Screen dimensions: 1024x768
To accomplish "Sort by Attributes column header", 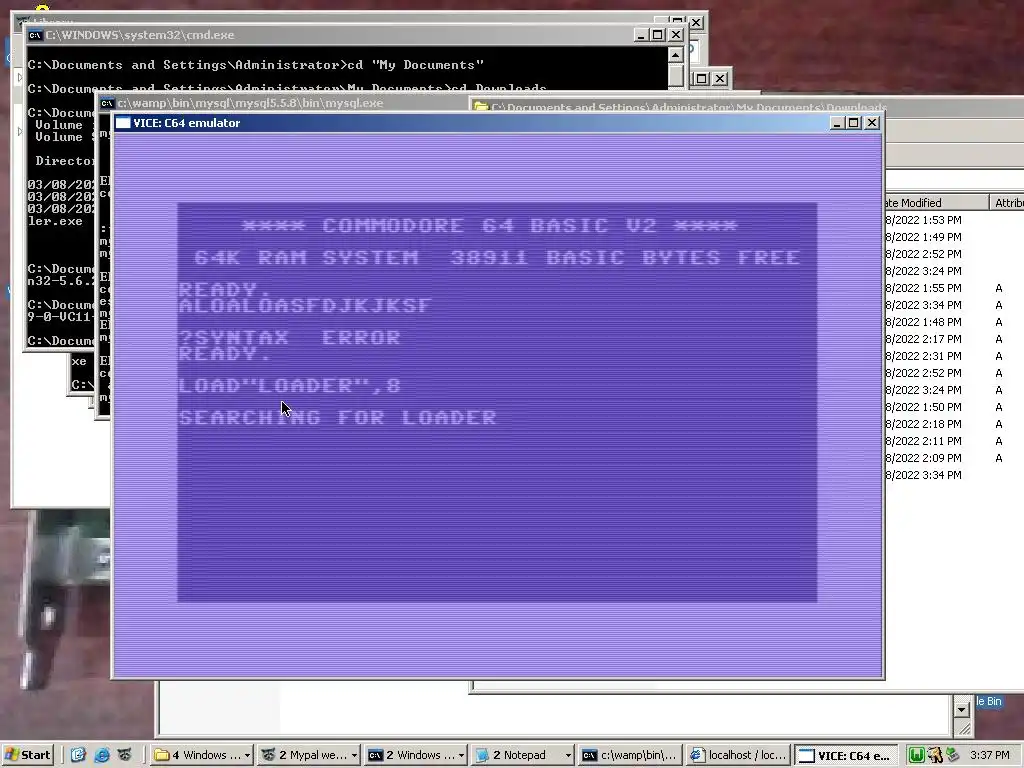I will [1007, 202].
